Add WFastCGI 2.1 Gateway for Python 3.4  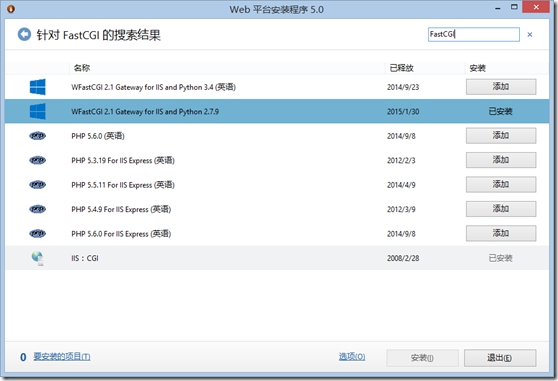pos(501,87)
